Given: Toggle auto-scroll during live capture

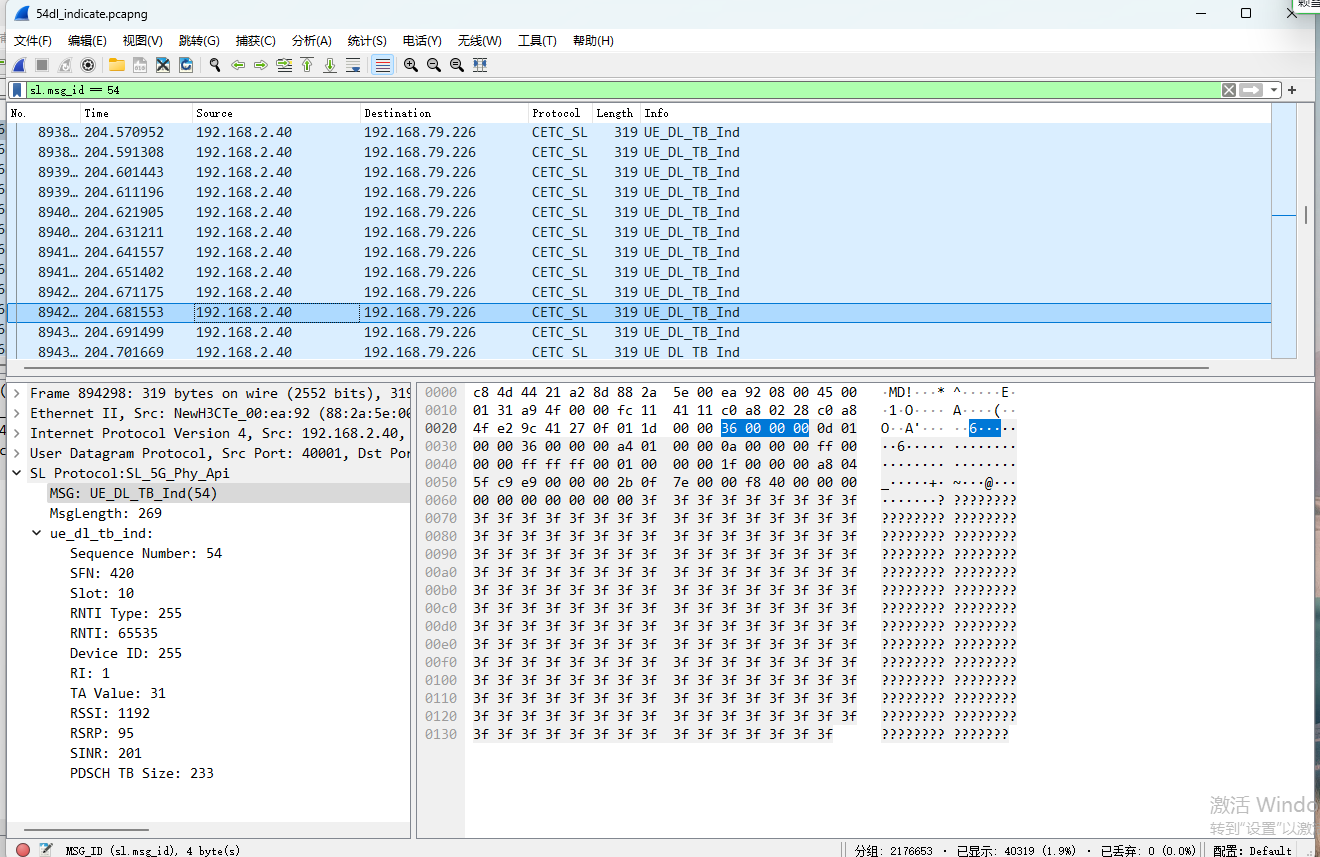Looking at the screenshot, I should click(x=353, y=65).
